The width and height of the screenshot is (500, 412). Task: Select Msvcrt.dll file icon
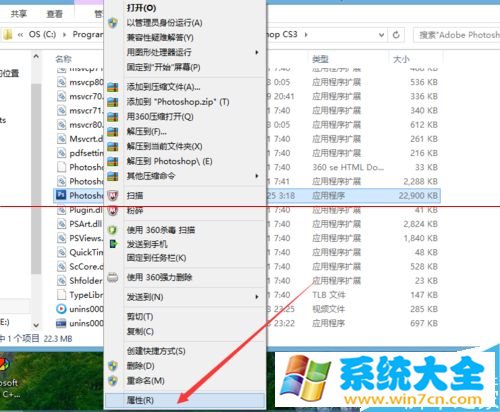pos(61,139)
